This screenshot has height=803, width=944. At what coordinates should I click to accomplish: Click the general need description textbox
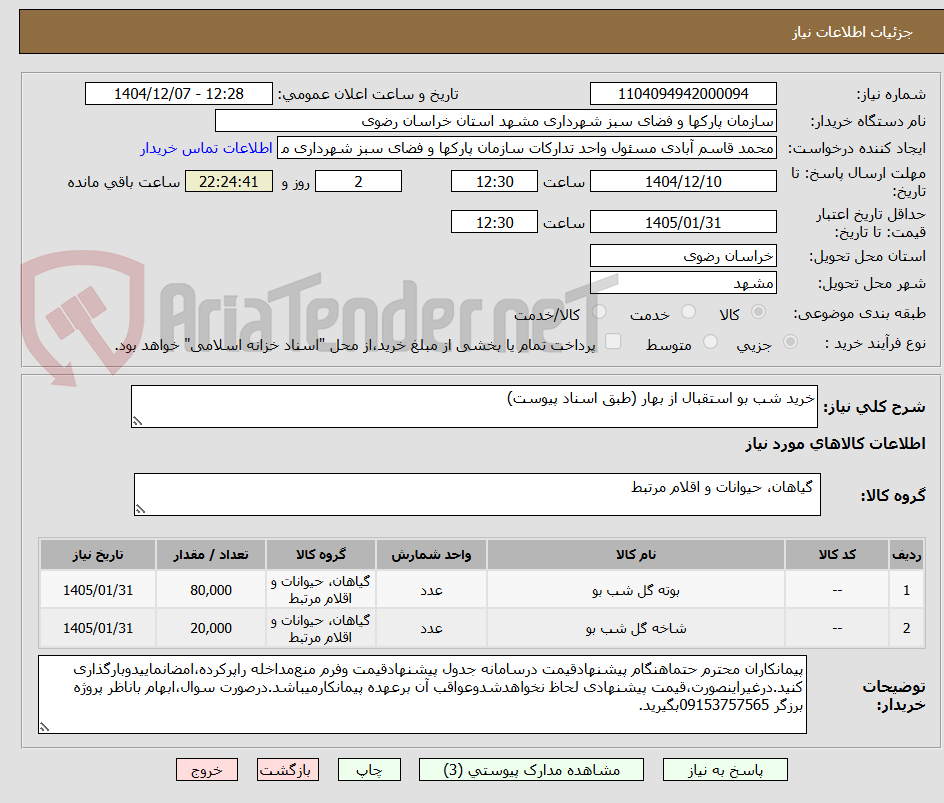[x=474, y=407]
